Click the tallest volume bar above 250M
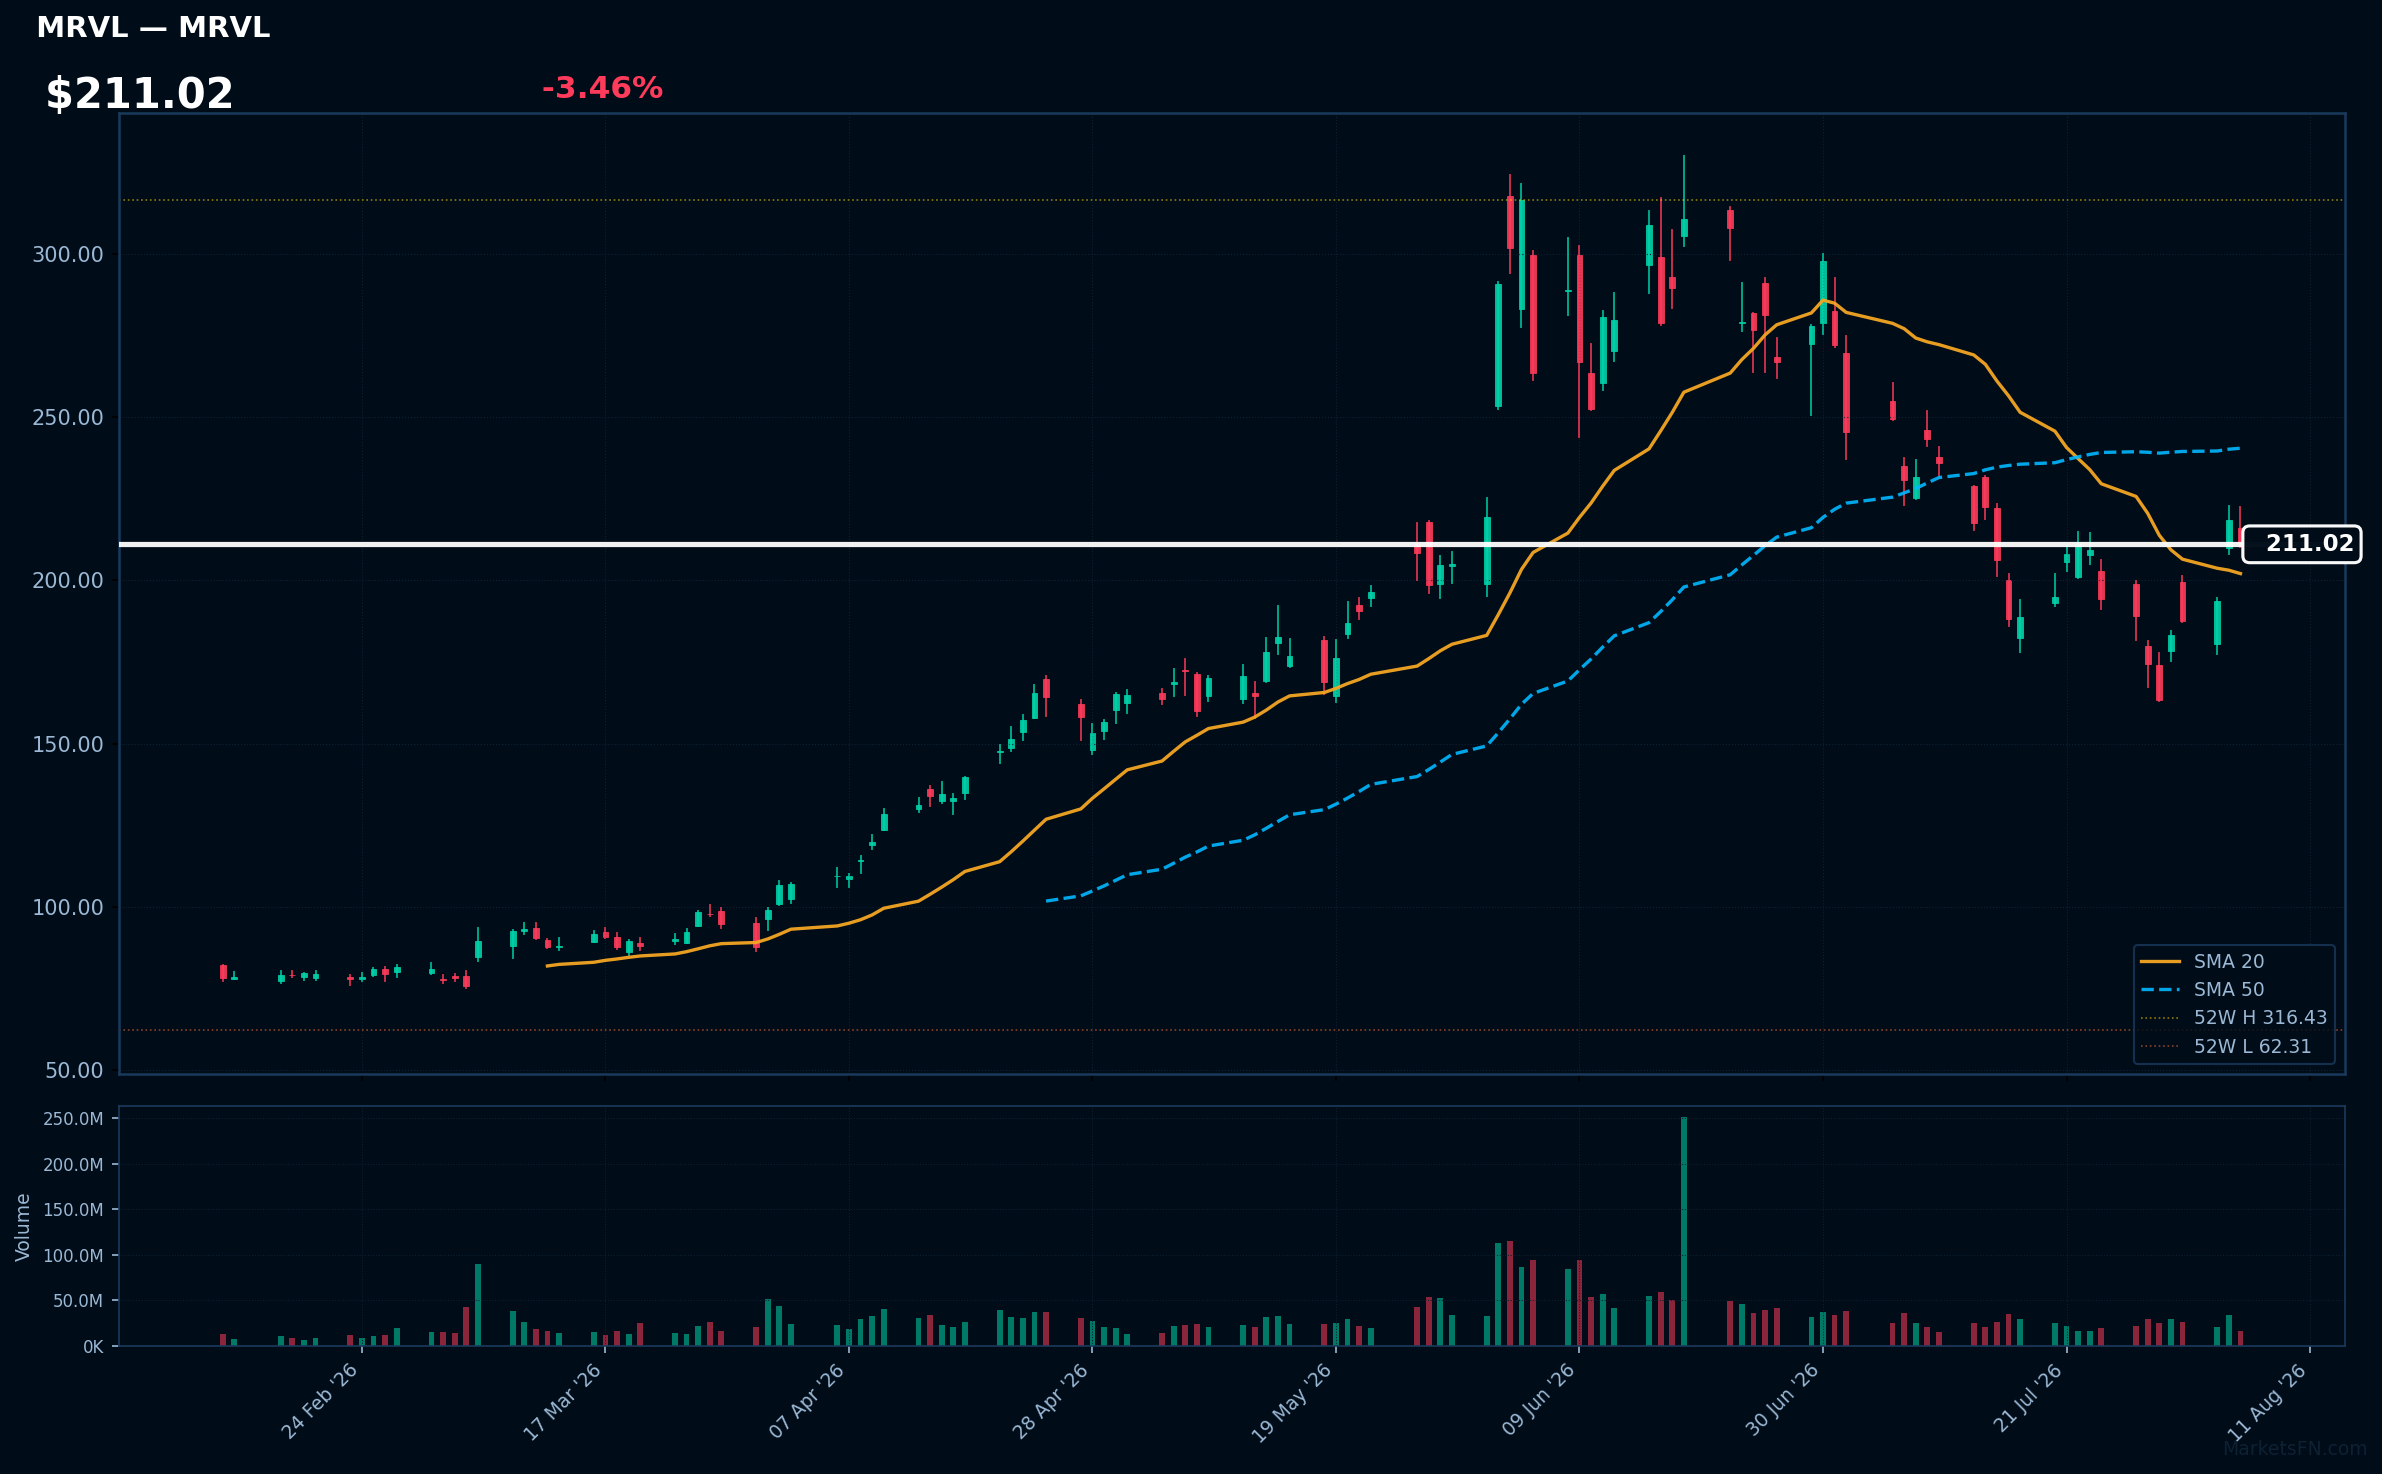Screen dimensions: 2382x1474 tap(1684, 1231)
